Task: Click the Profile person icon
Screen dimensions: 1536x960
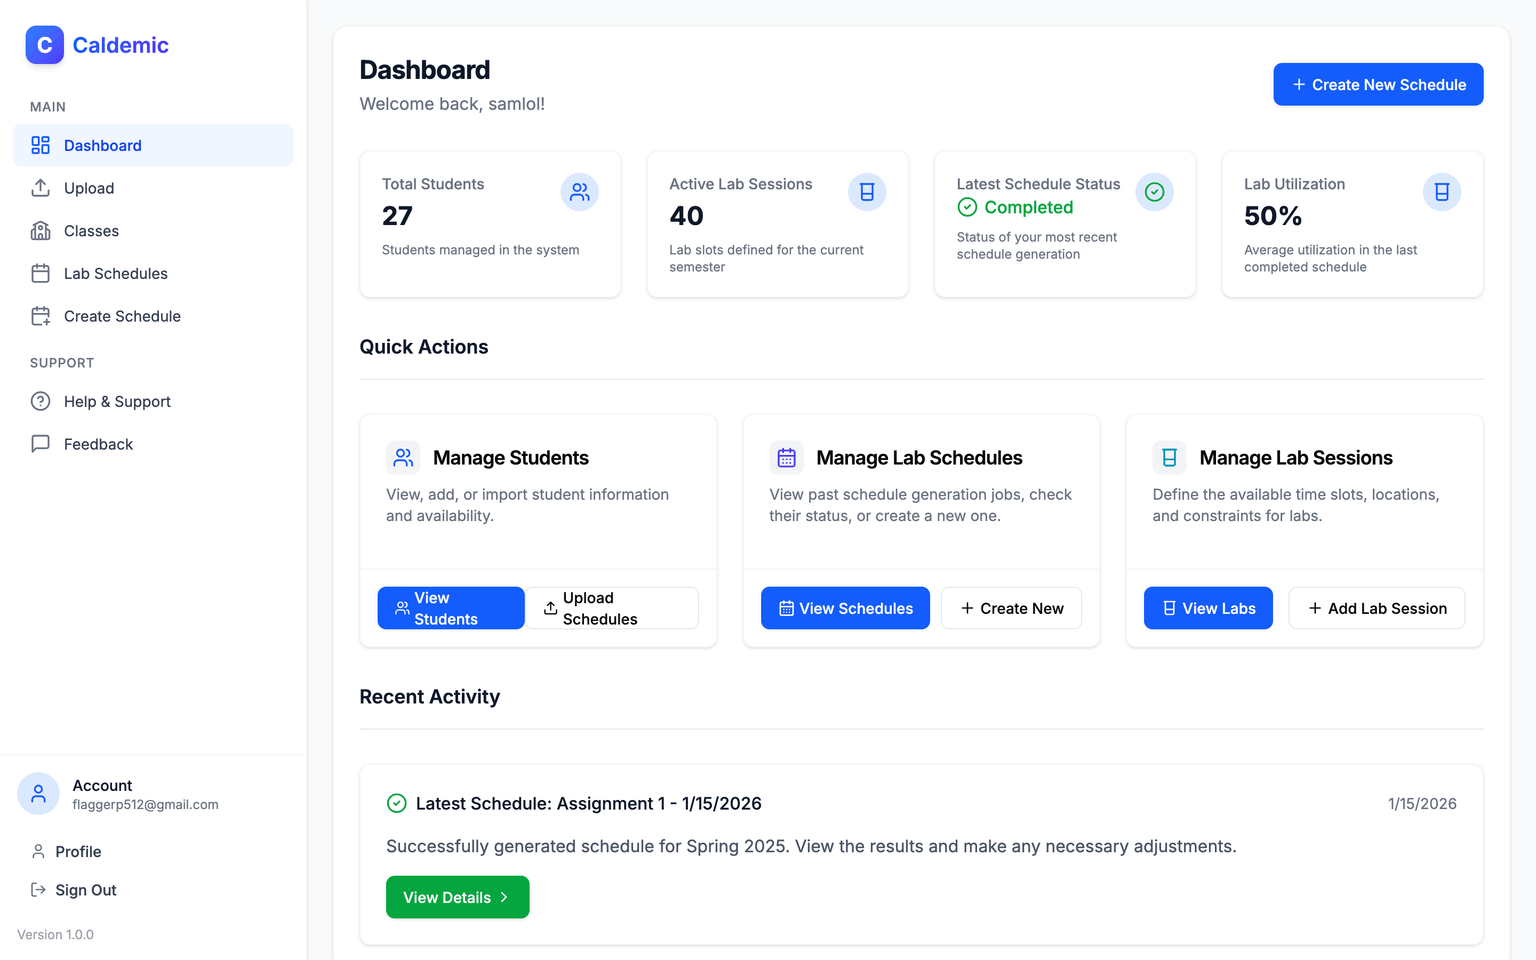Action: (x=38, y=851)
